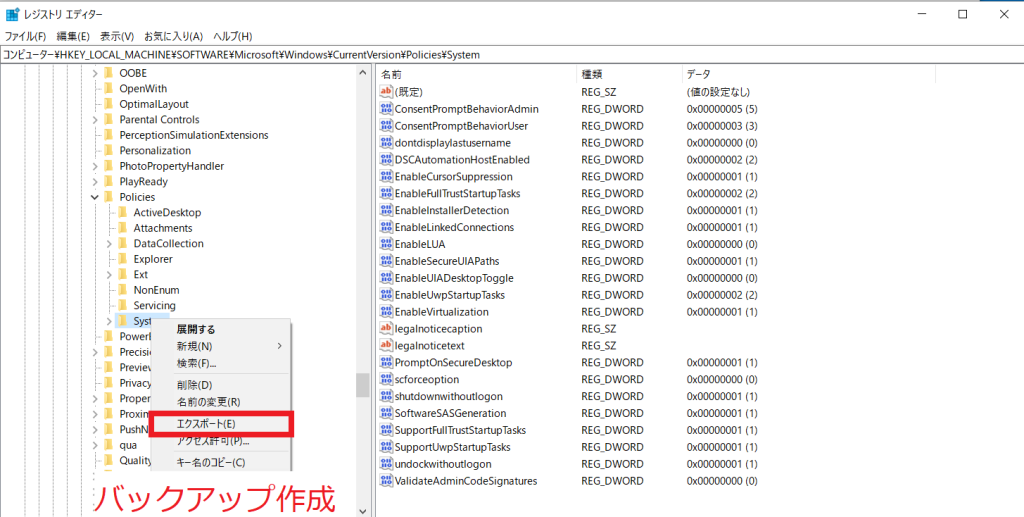Click the string icon beside legalnoticecaption
This screenshot has width=1024, height=517.
click(x=386, y=329)
